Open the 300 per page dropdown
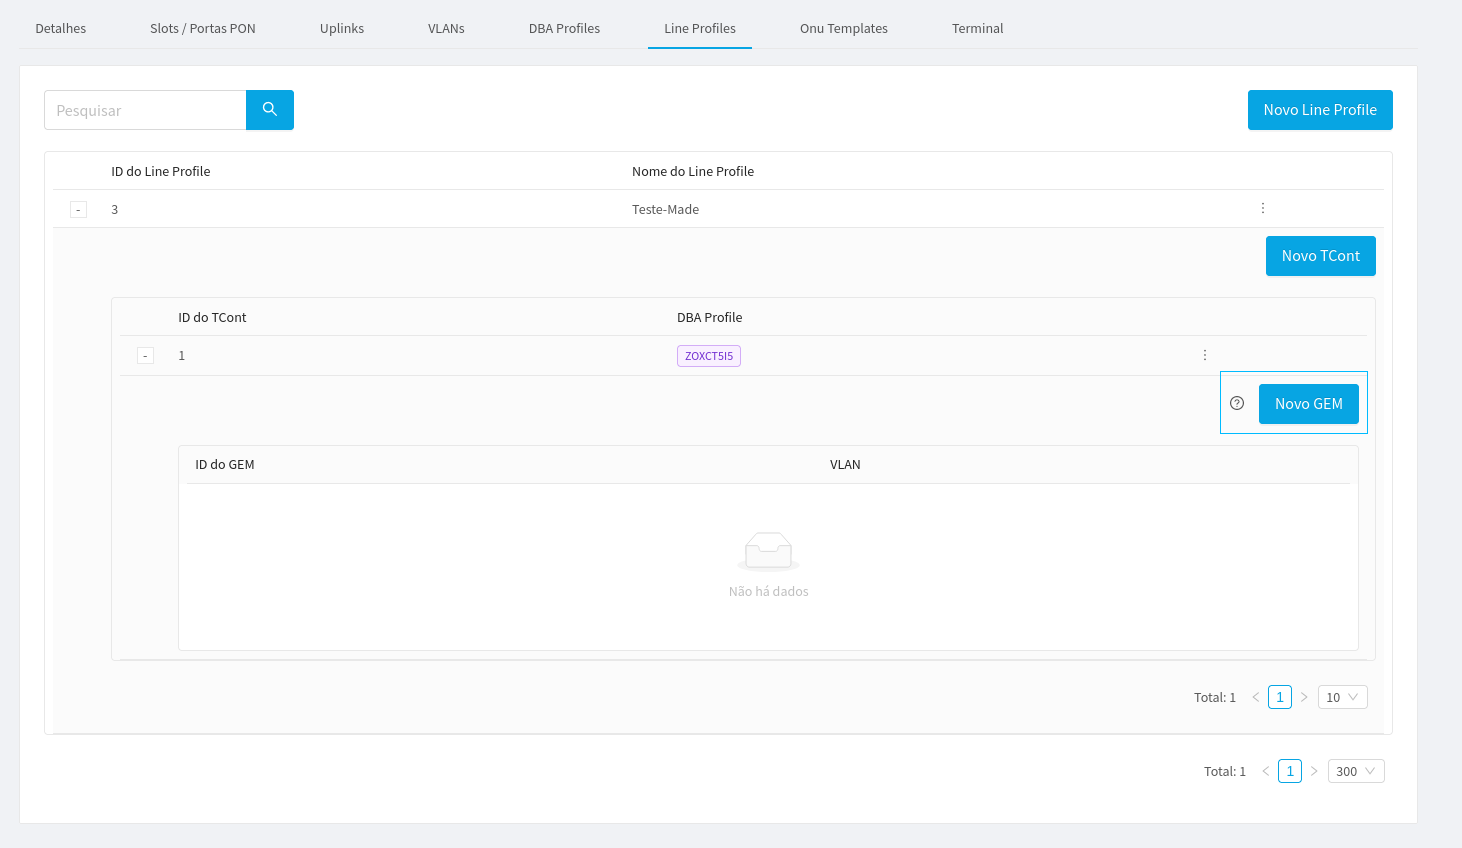The image size is (1462, 848). pos(1355,771)
